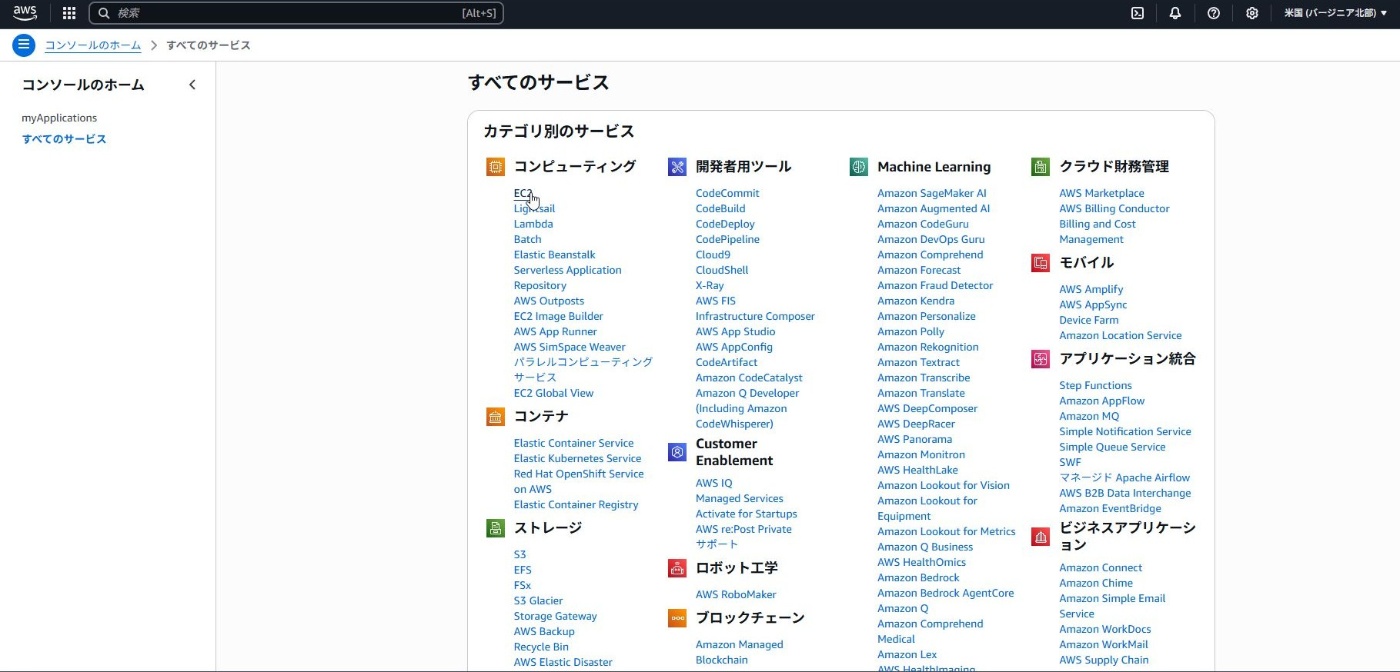This screenshot has height=672, width=1400.
Task: Open Managed Services link
Action: (x=739, y=498)
